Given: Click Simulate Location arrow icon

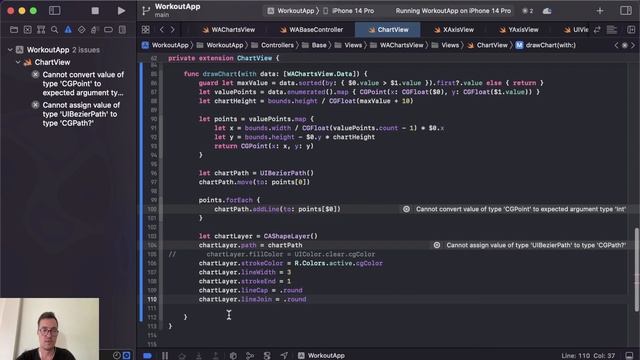Looking at the screenshot, I should pos(284,356).
